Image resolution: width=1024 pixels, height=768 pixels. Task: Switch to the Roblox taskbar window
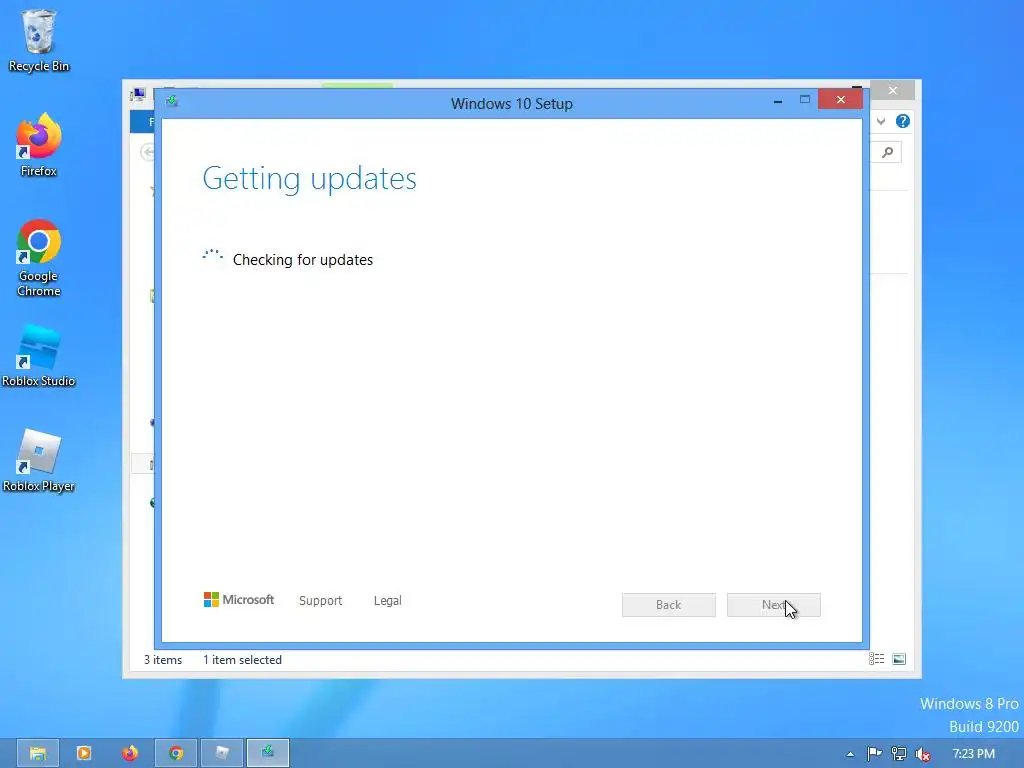click(222, 753)
